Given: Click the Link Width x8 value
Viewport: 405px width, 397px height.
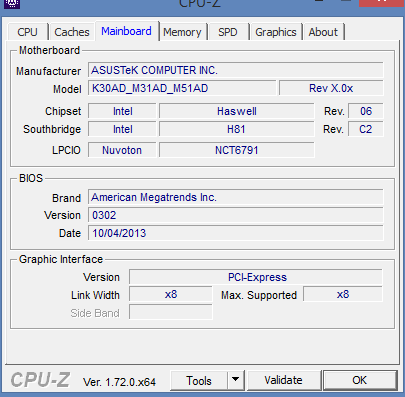Looking at the screenshot, I should tap(171, 295).
